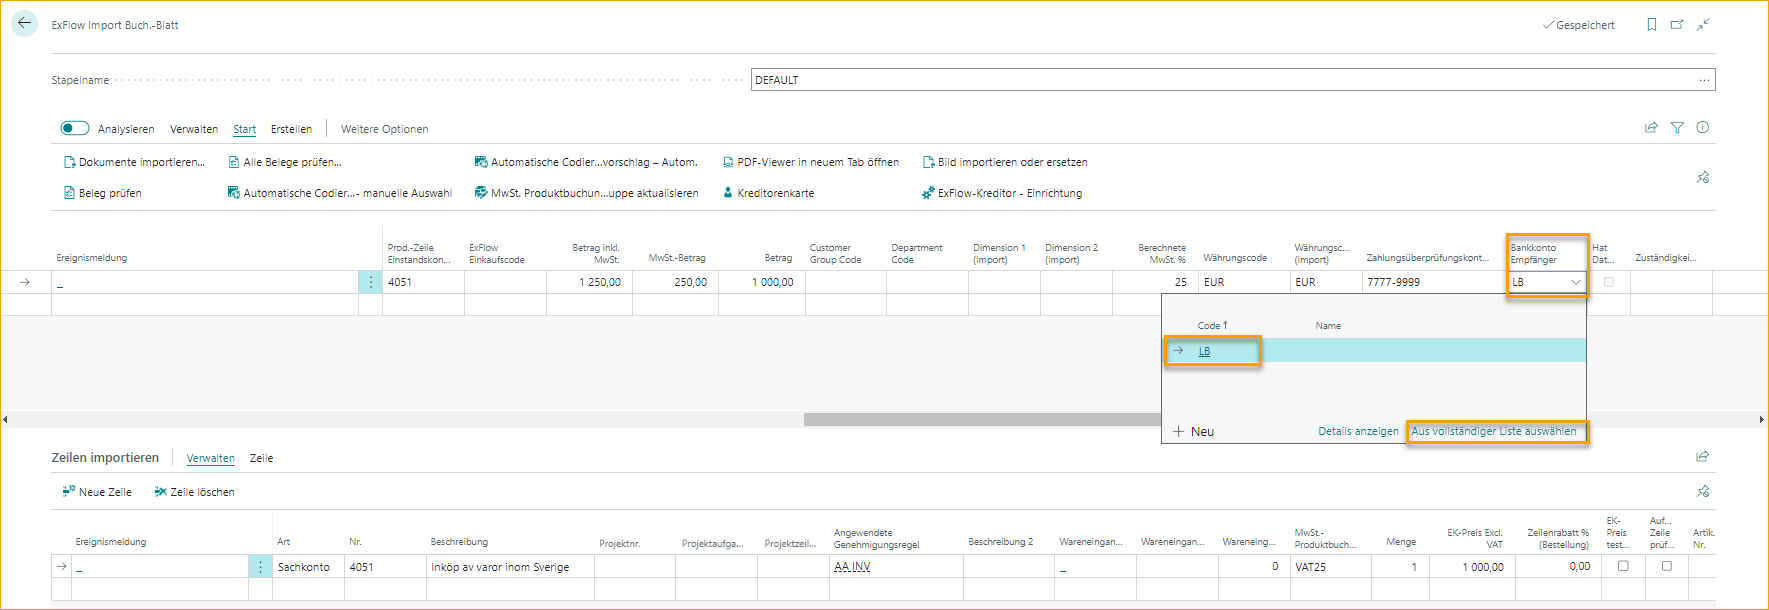Click the scrollbar left arrow
Viewport: 1769px width, 610px height.
(x=5, y=420)
